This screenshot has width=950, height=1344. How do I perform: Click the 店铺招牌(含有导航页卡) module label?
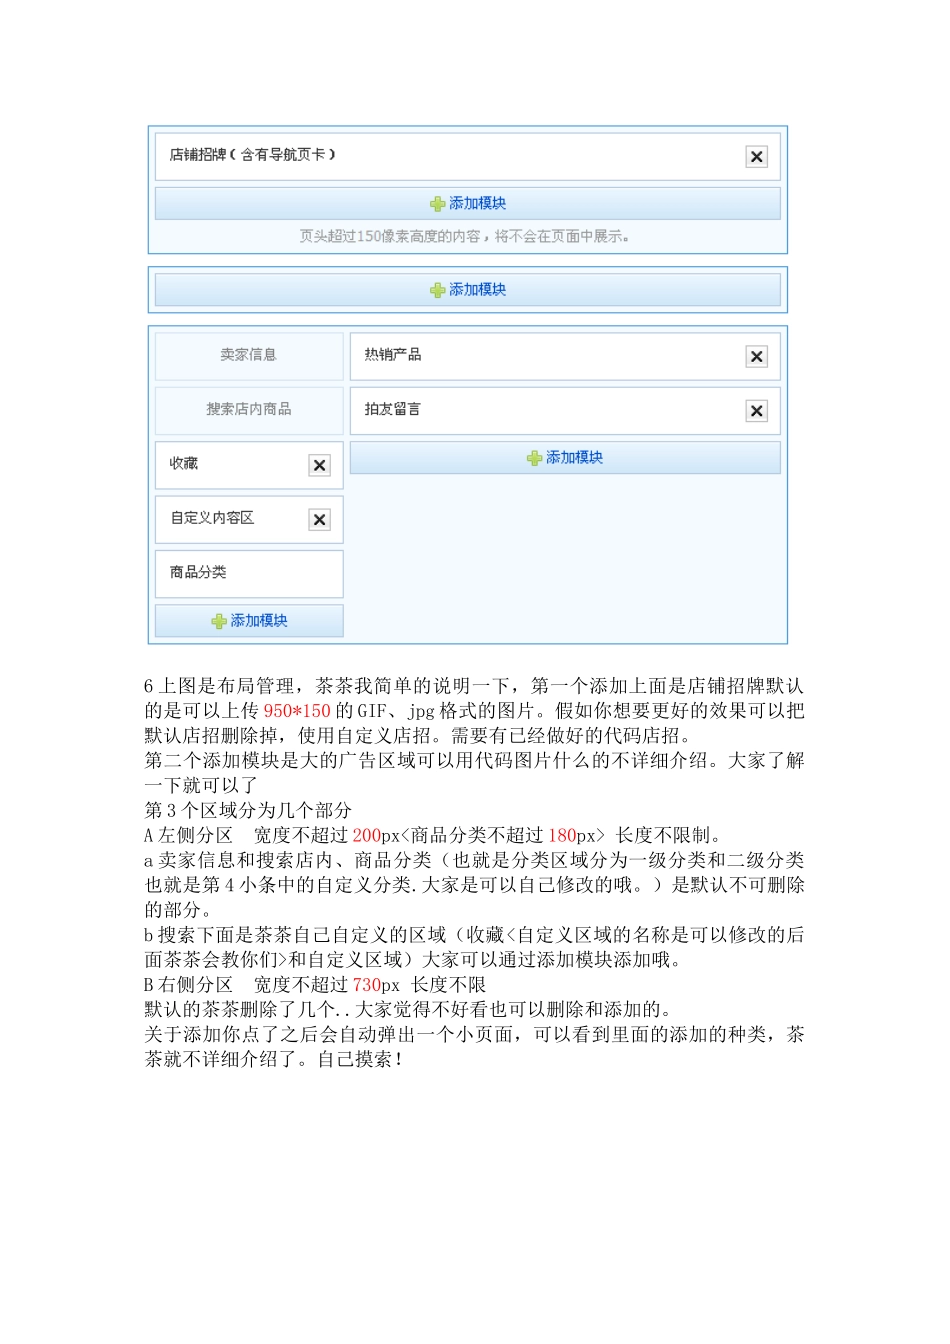click(x=252, y=155)
